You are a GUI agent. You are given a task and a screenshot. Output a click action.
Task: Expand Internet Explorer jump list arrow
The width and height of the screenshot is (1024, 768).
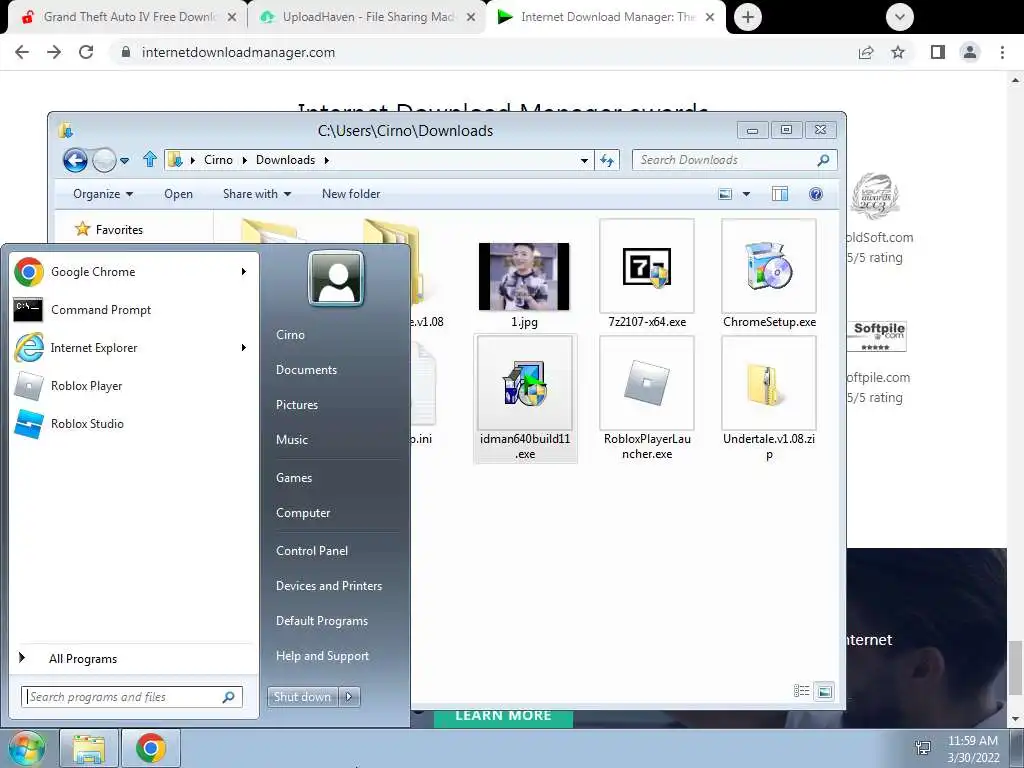244,347
